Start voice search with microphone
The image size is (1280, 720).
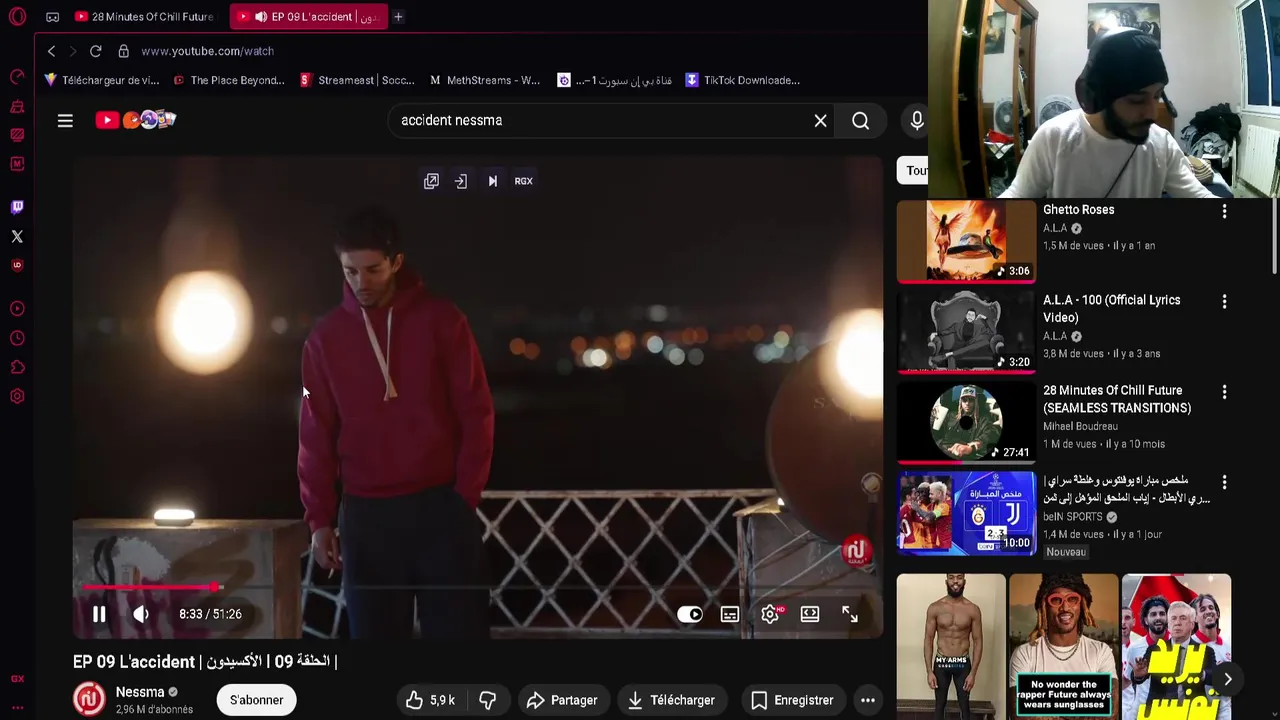pyautogui.click(x=916, y=121)
